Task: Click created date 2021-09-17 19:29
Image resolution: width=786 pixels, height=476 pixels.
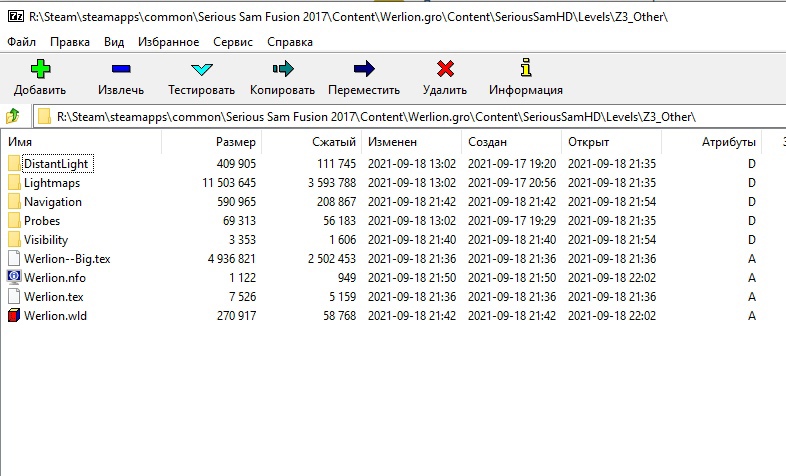Action: pos(512,221)
